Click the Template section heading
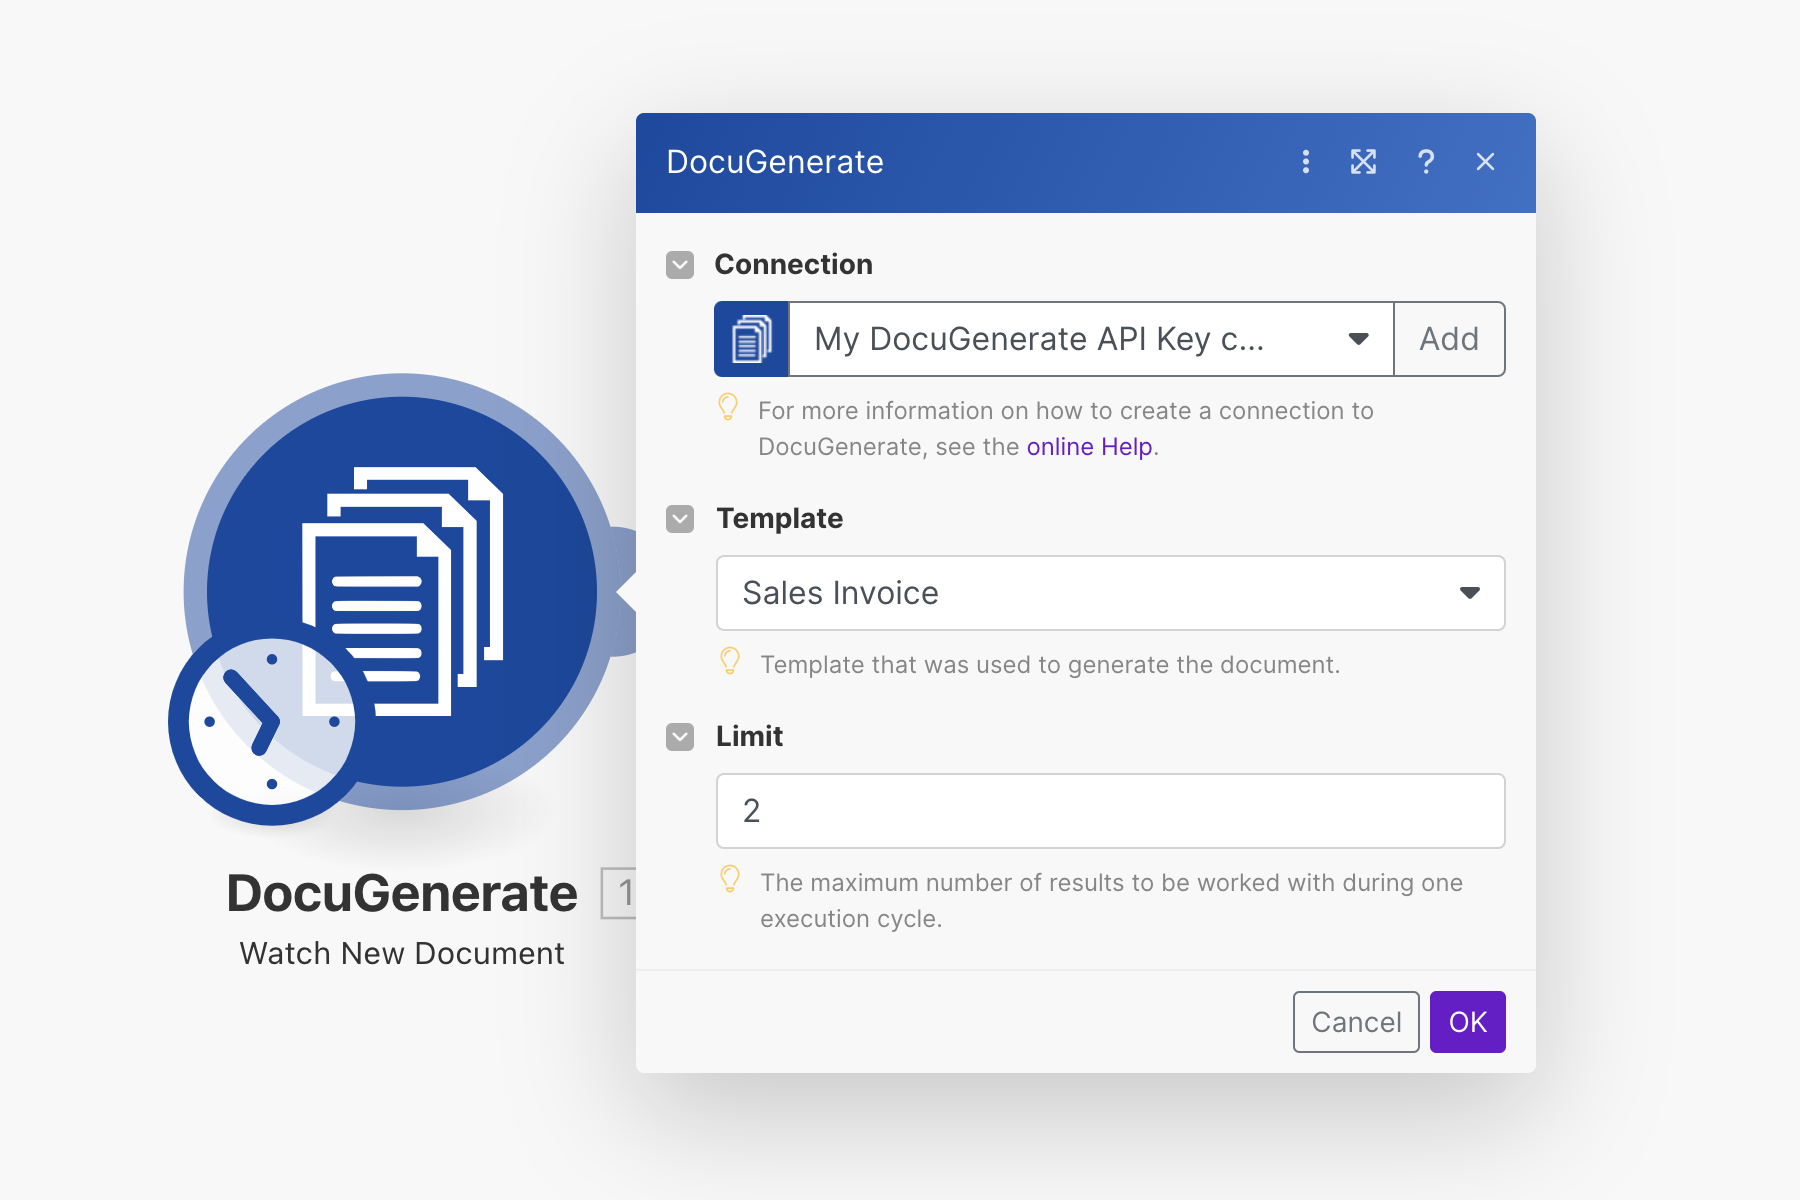Screen dimensions: 1800x1200 point(780,518)
